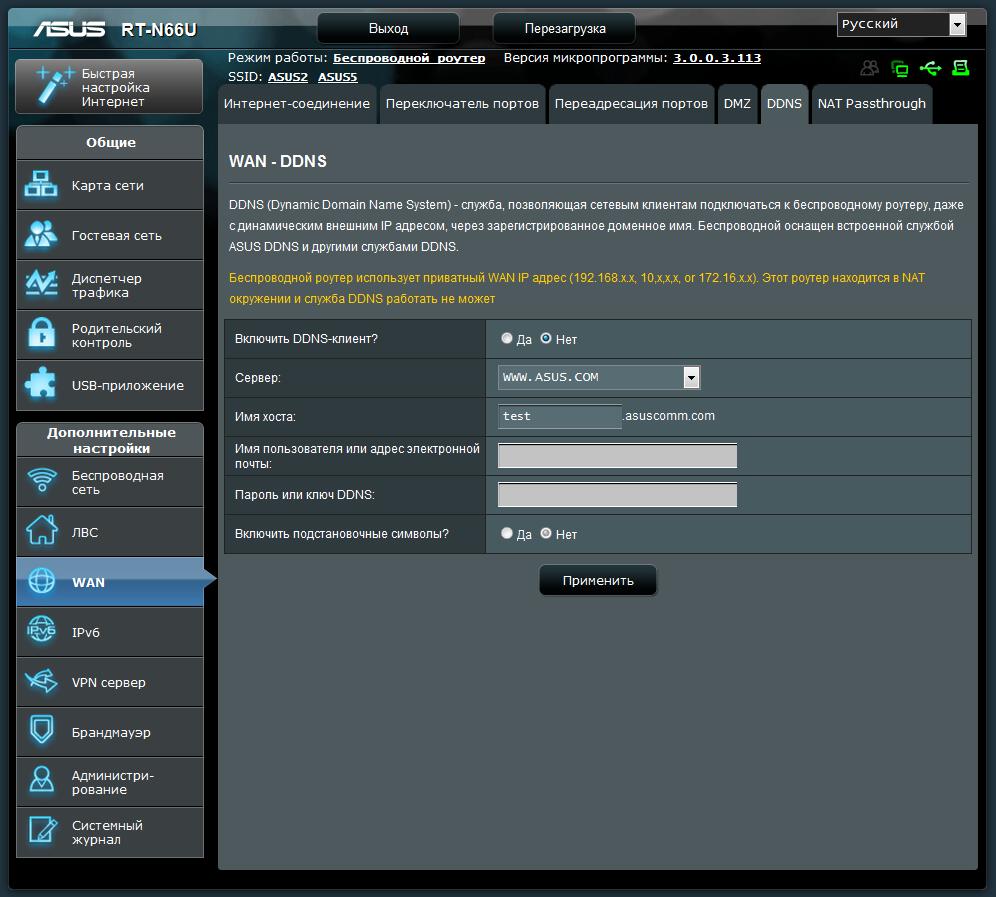Screen dimensions: 996x897
Task: Select Нет for Включить DDNS-клиент
Action: (546, 338)
